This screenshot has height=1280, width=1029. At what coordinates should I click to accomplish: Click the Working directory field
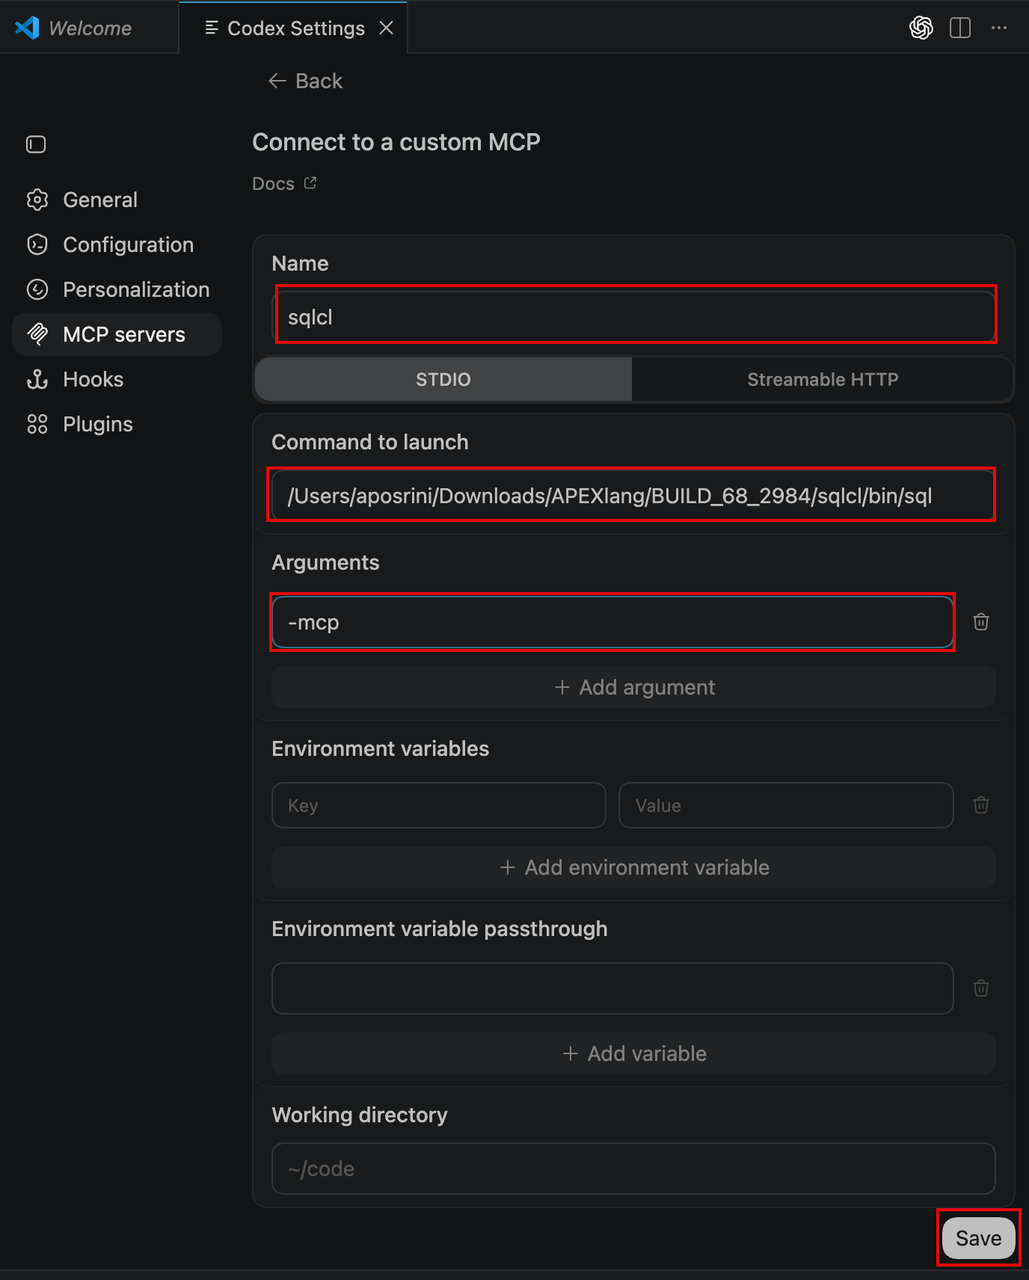(x=634, y=1169)
